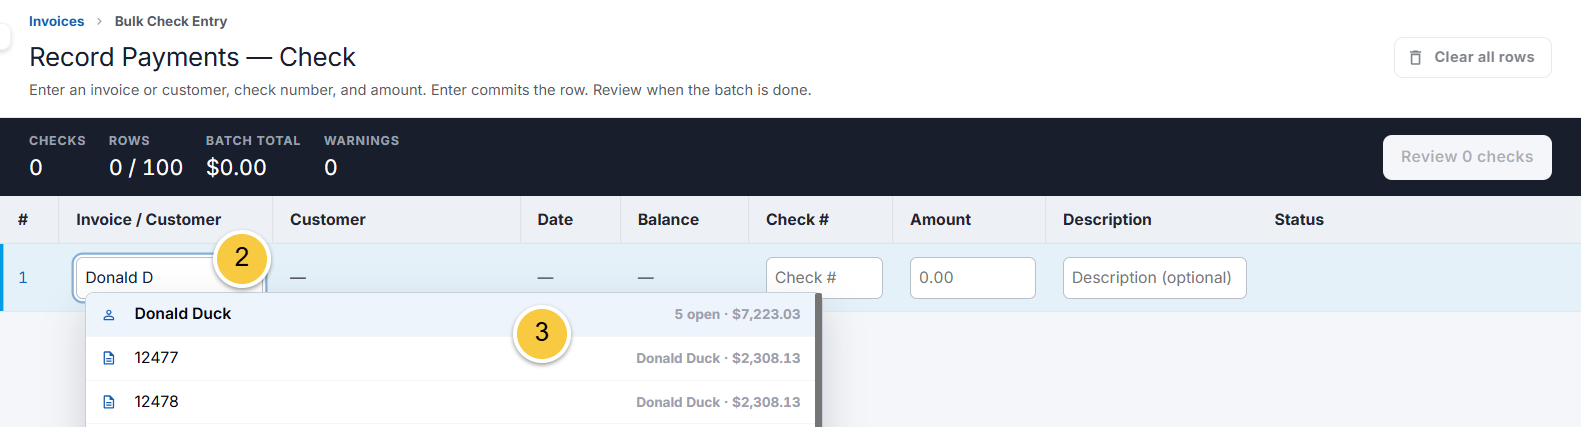Click the Amount field showing 0.00
Screen dimensions: 1581x427
point(972,278)
